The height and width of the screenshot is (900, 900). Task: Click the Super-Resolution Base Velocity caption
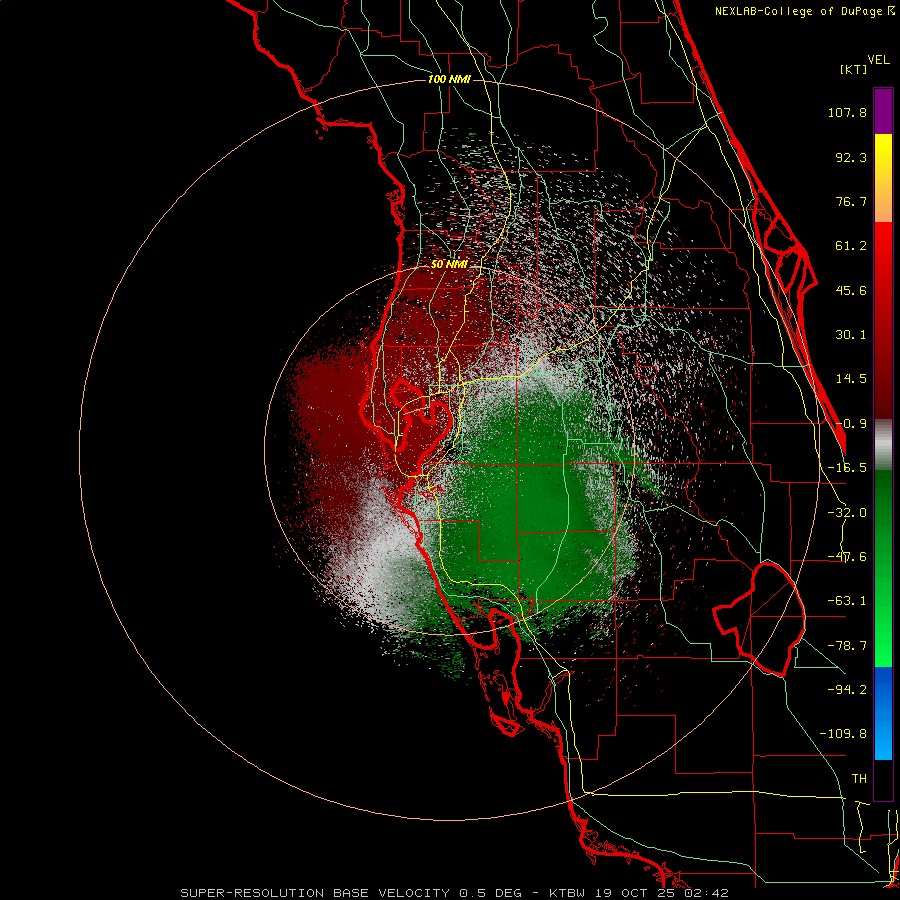pos(454,893)
